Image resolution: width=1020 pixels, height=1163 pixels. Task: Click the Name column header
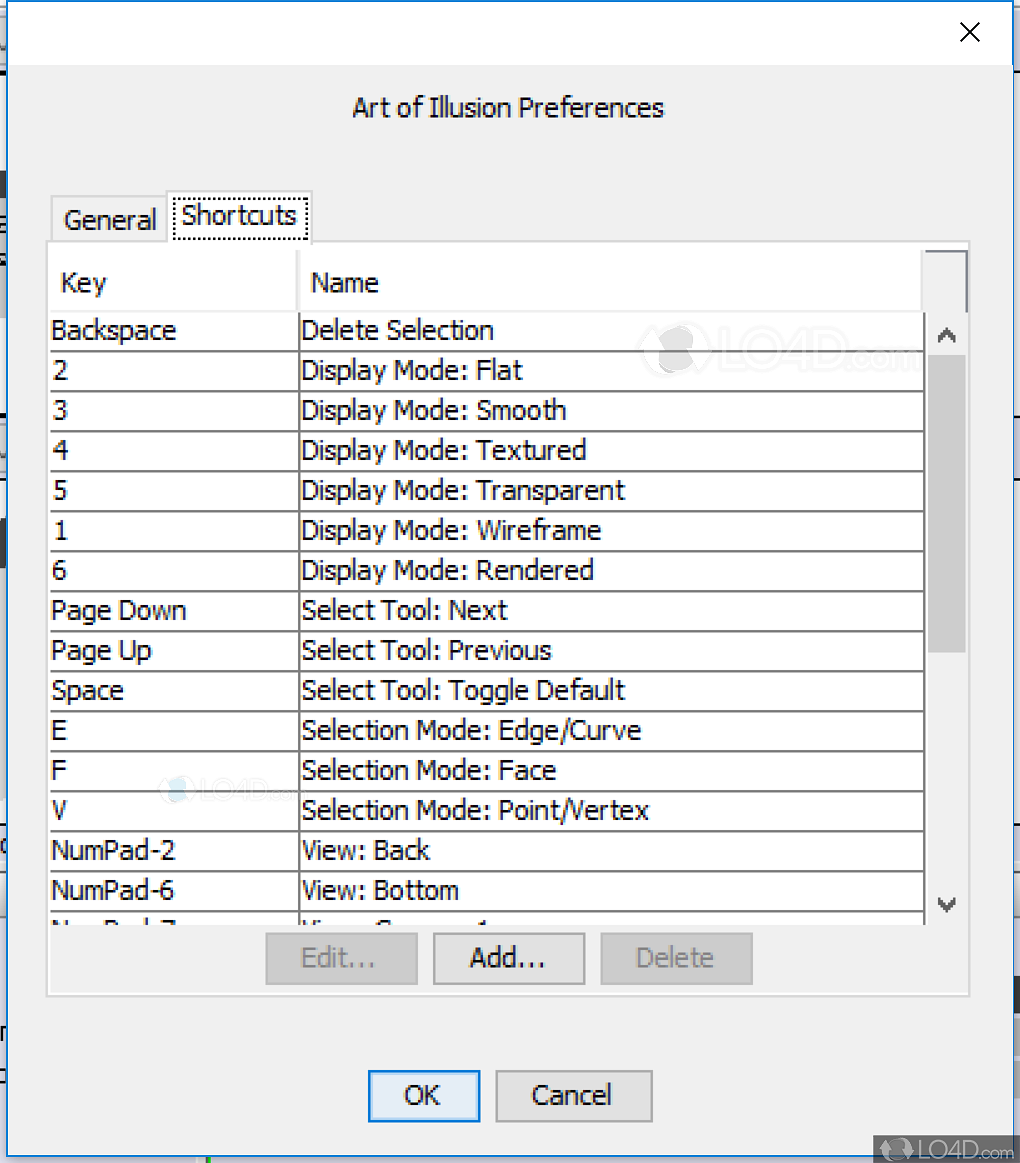click(x=610, y=283)
